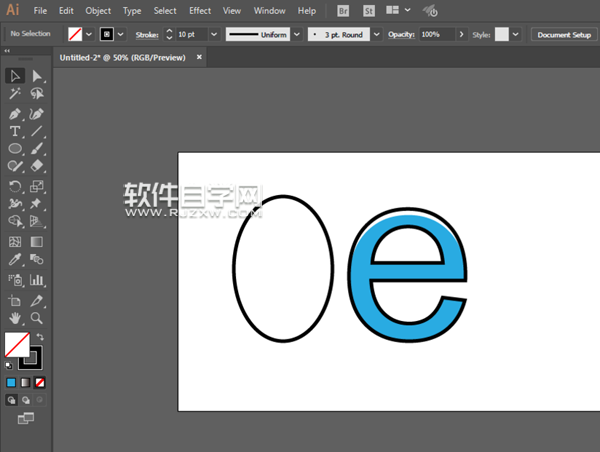This screenshot has height=452, width=600.
Task: Open the arrange documents dropdown arrow
Action: (x=408, y=10)
